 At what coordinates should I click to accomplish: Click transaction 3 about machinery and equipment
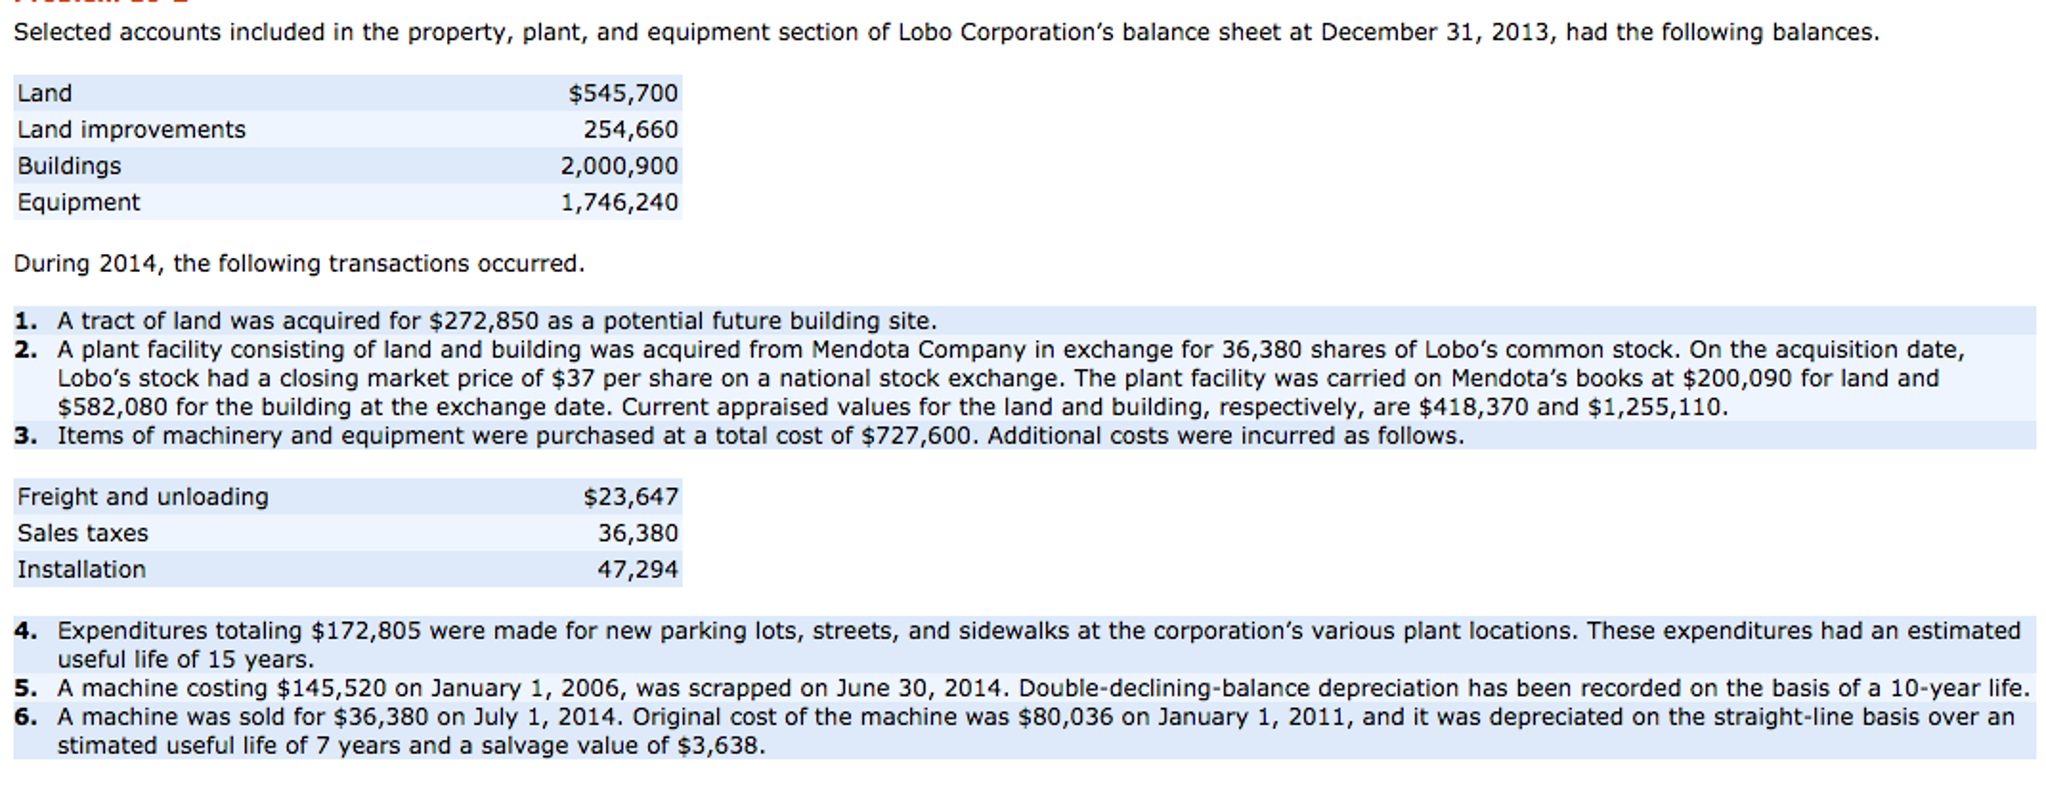click(760, 436)
